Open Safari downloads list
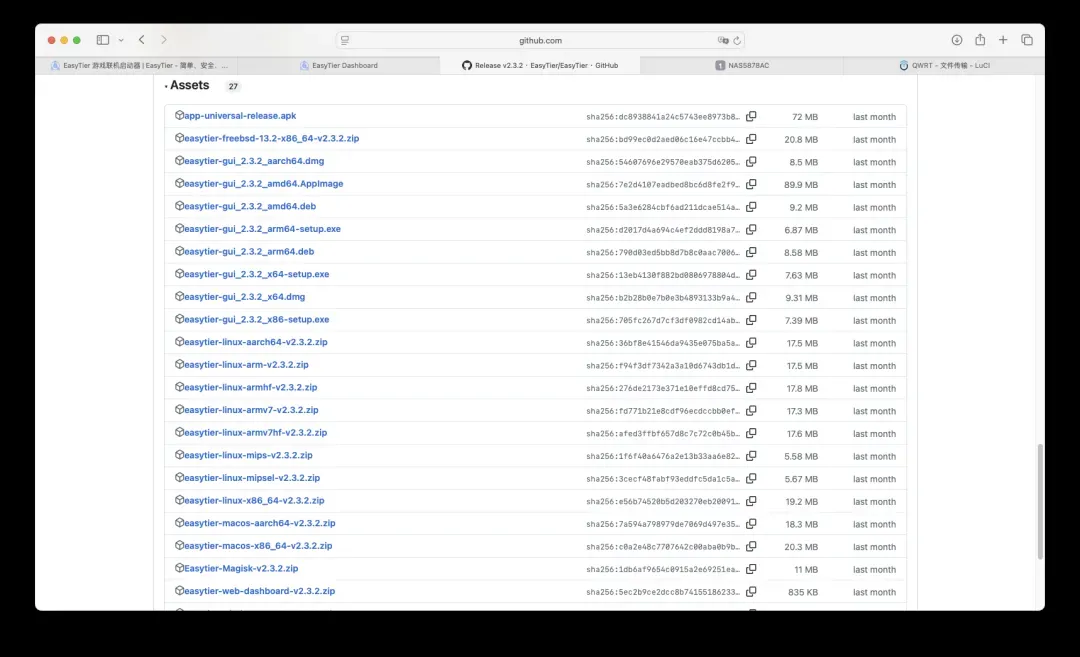Screen dimensions: 1080x657 956,40
